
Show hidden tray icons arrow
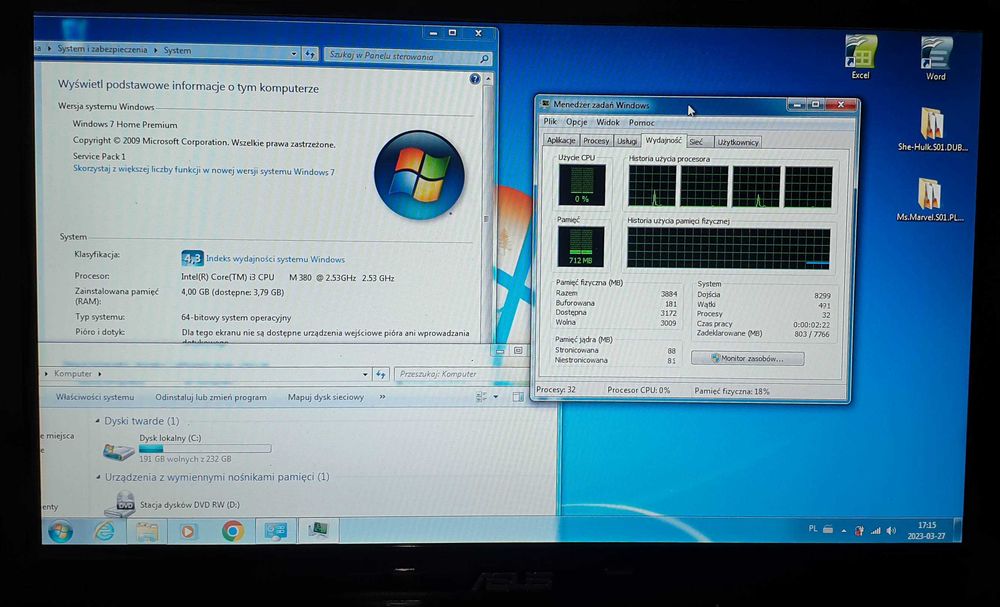point(844,530)
